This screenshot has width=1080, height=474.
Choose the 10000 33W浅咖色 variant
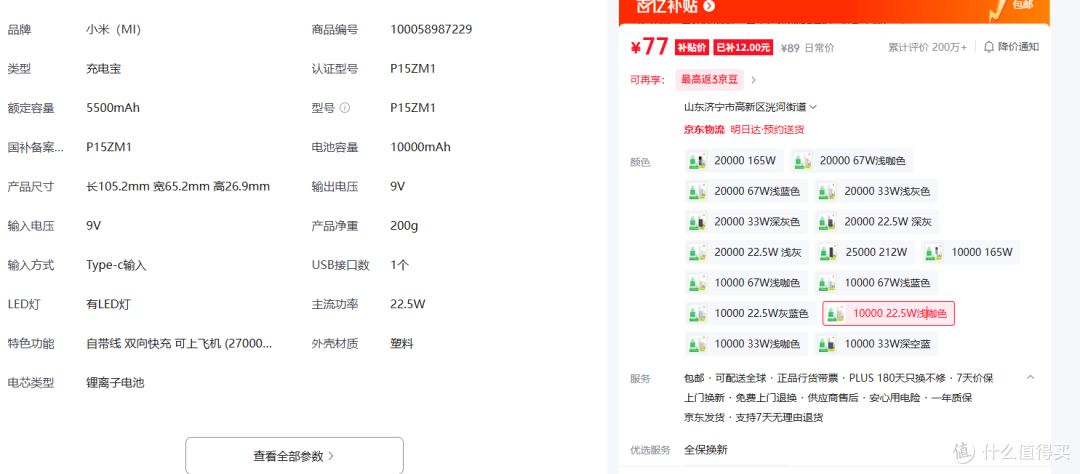point(747,344)
